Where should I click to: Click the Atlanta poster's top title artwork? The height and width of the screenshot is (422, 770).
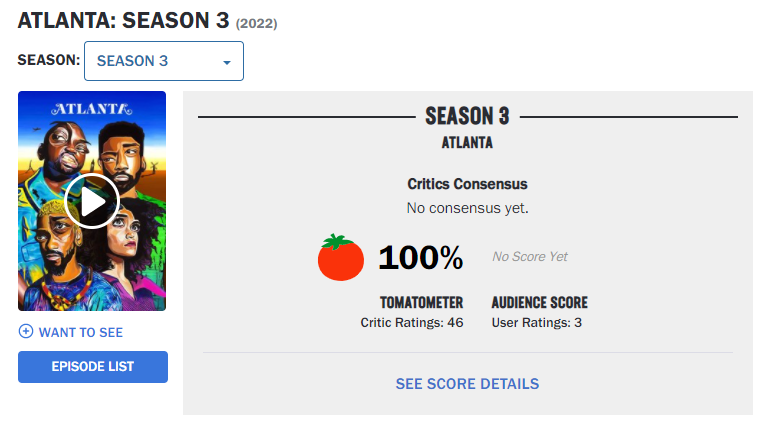pos(92,107)
